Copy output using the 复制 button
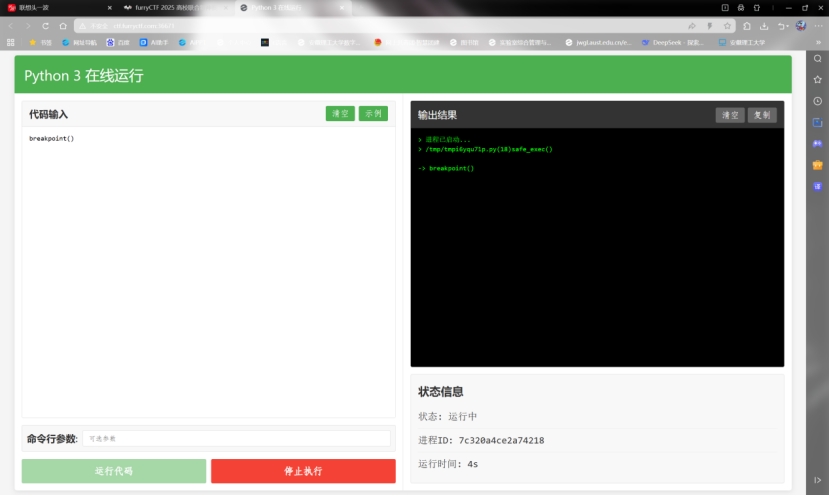Image resolution: width=830 pixels, height=496 pixels. (762, 115)
